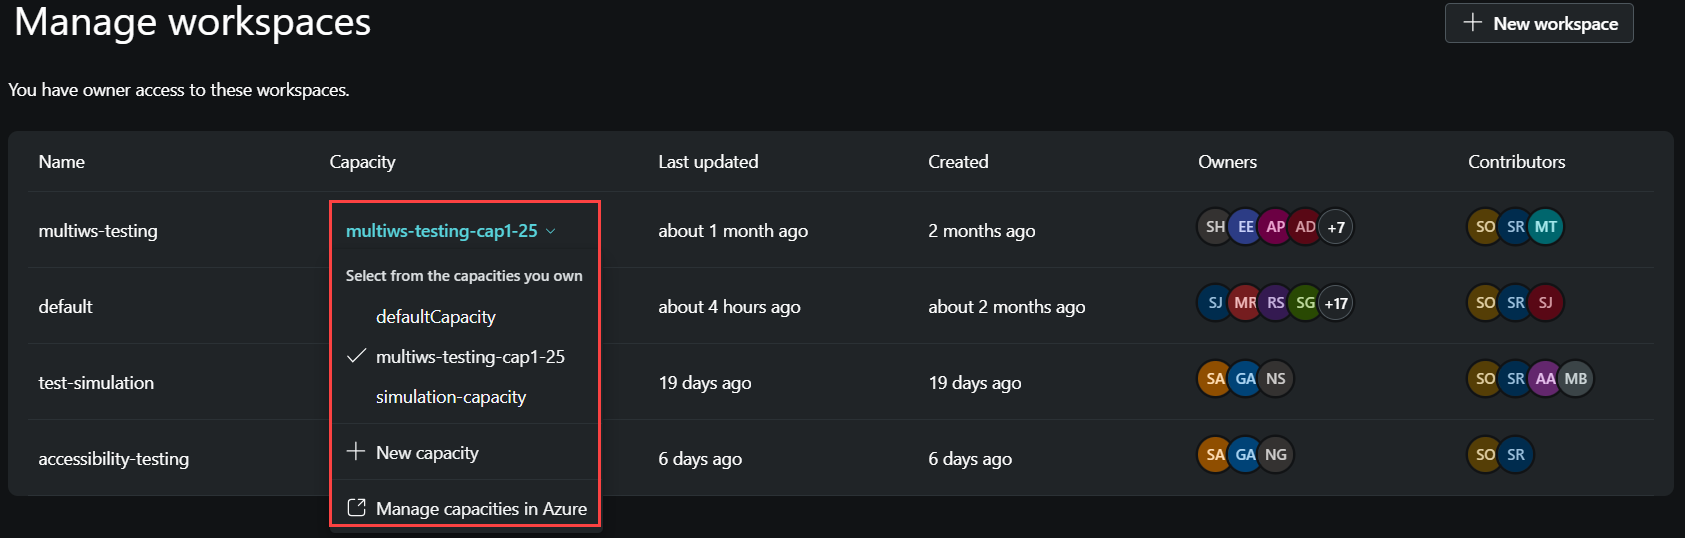The height and width of the screenshot is (538, 1685).
Task: Click the AA contributor avatar in test-simulation row
Action: pyautogui.click(x=1545, y=379)
